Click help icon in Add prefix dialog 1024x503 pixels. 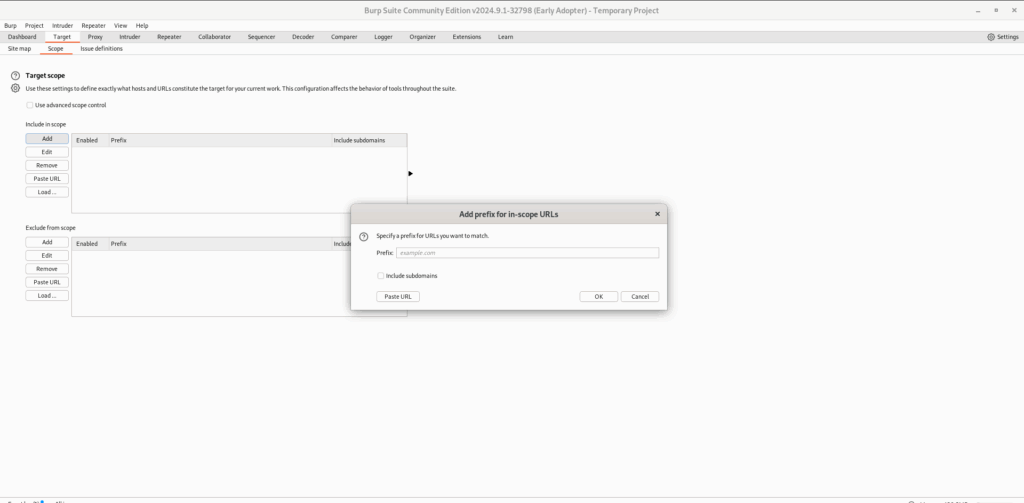coord(364,236)
